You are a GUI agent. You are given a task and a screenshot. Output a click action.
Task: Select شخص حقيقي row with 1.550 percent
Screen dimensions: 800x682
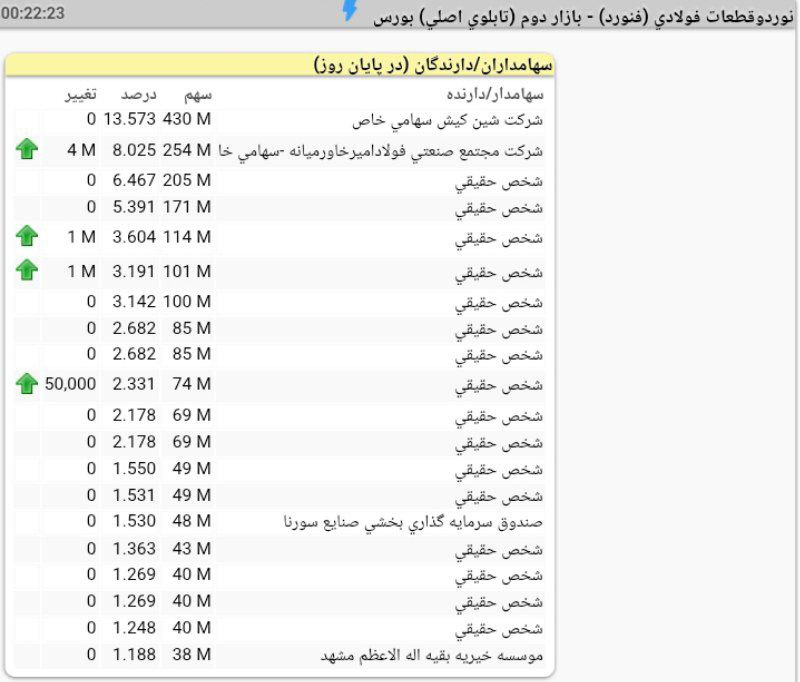click(499, 470)
